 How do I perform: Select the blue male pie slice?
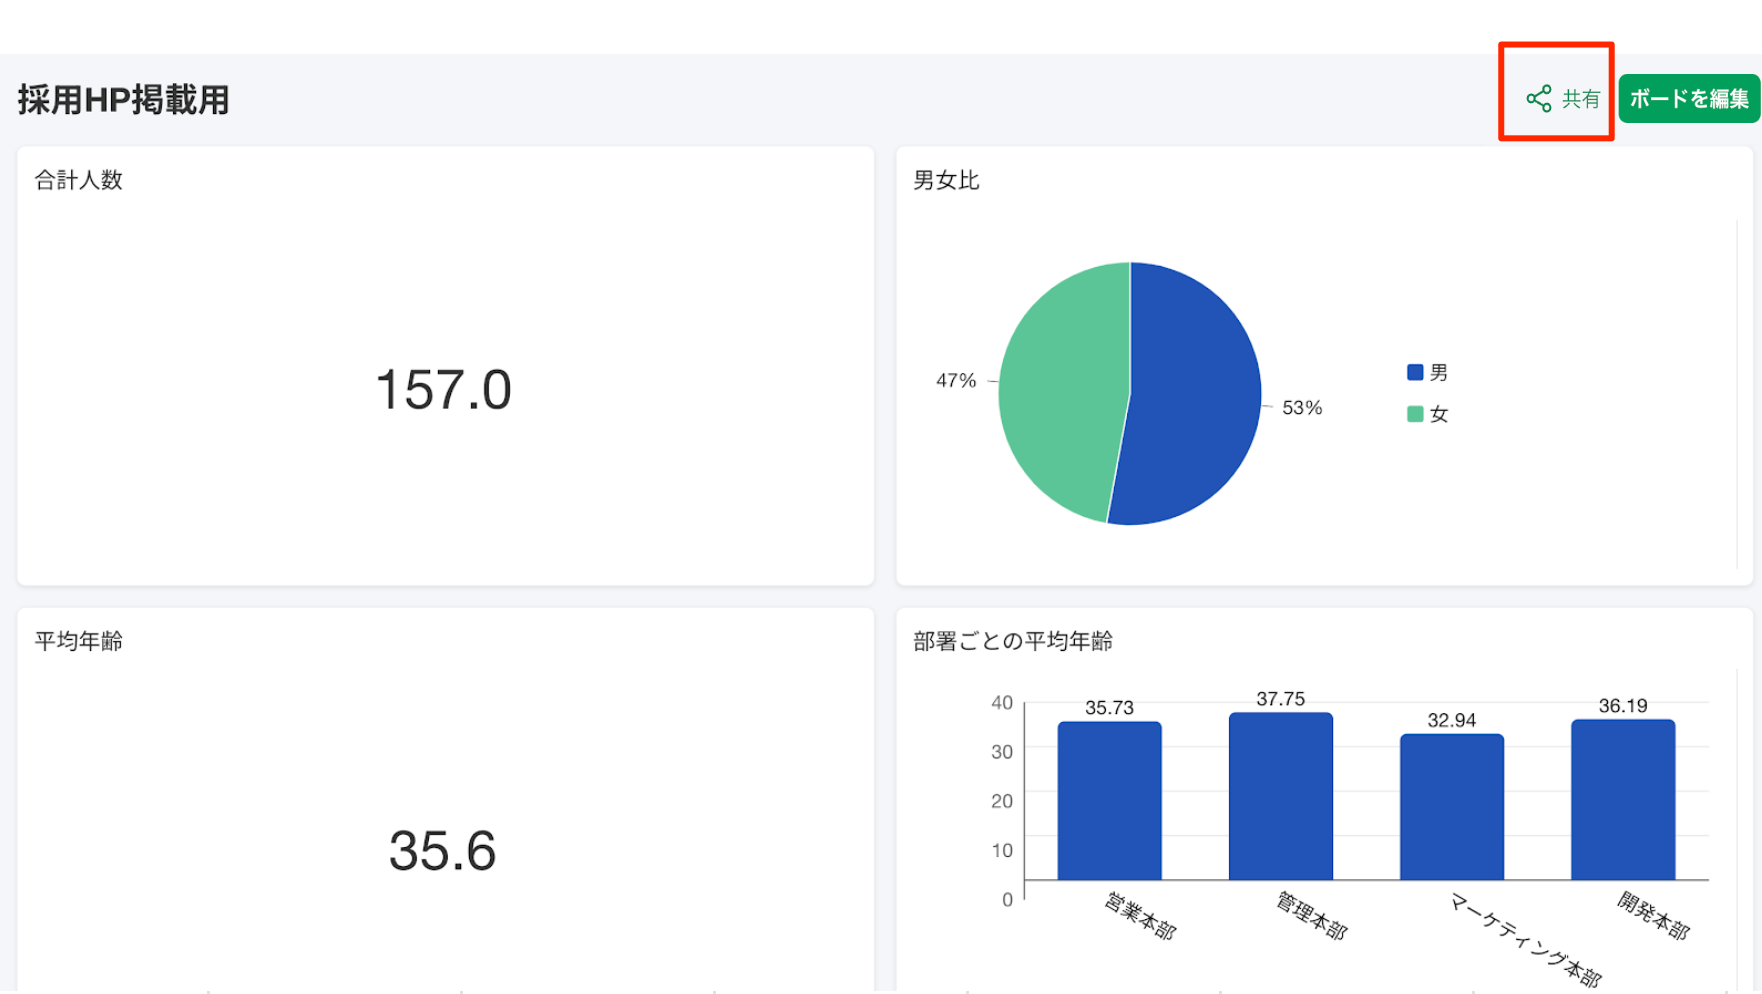point(1195,400)
